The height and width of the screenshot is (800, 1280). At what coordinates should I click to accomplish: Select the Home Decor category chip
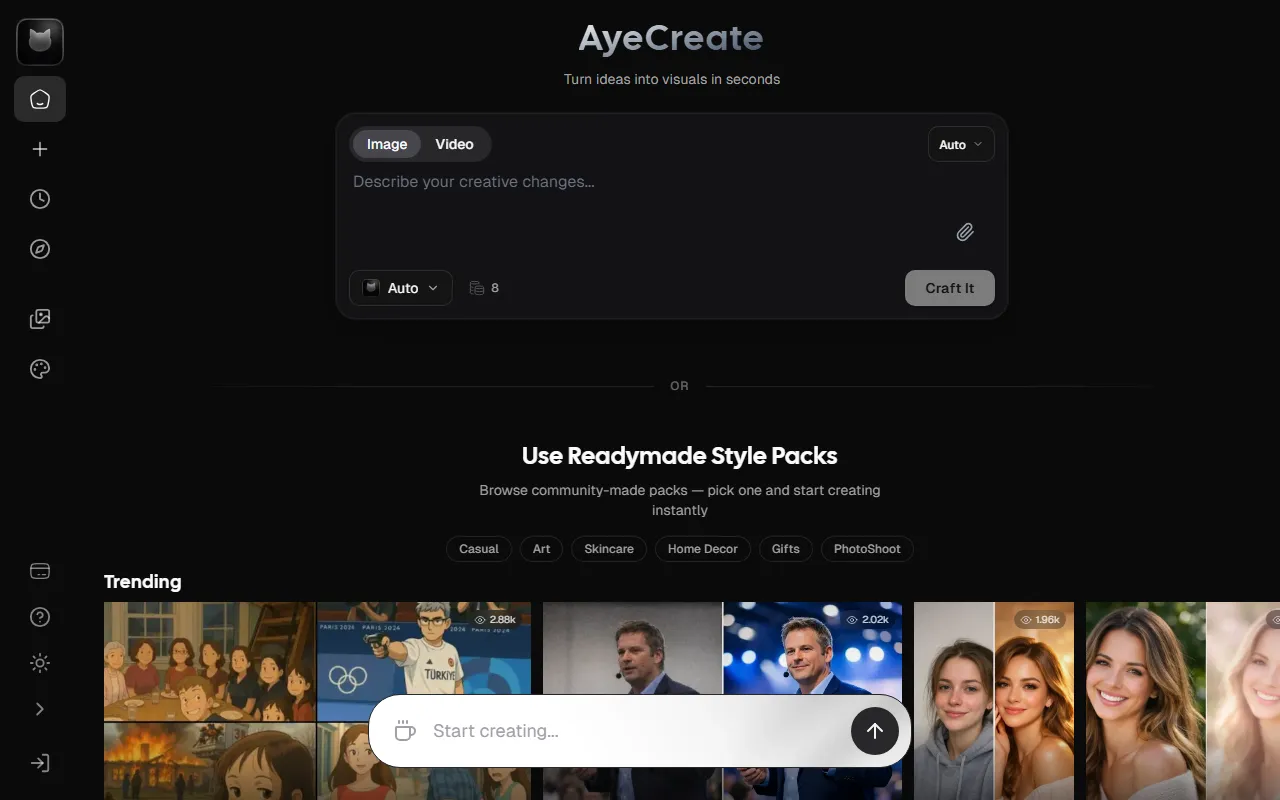tap(702, 549)
